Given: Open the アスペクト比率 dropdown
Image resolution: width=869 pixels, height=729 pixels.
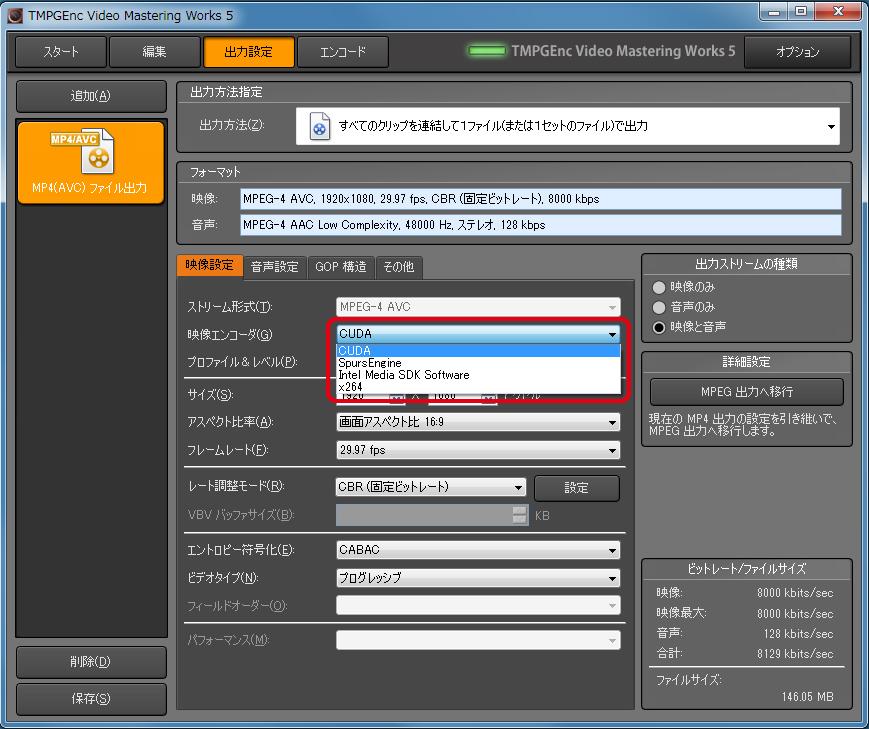Looking at the screenshot, I should [478, 422].
